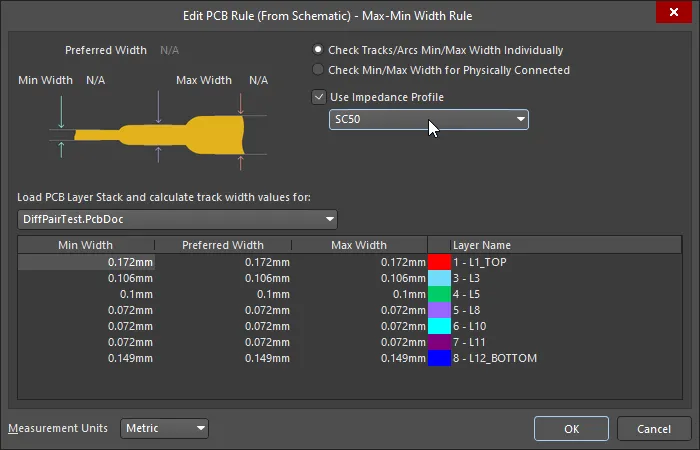
Task: Select the 0.172mm Min Width cell for L1_TOP
Action: coord(87,261)
